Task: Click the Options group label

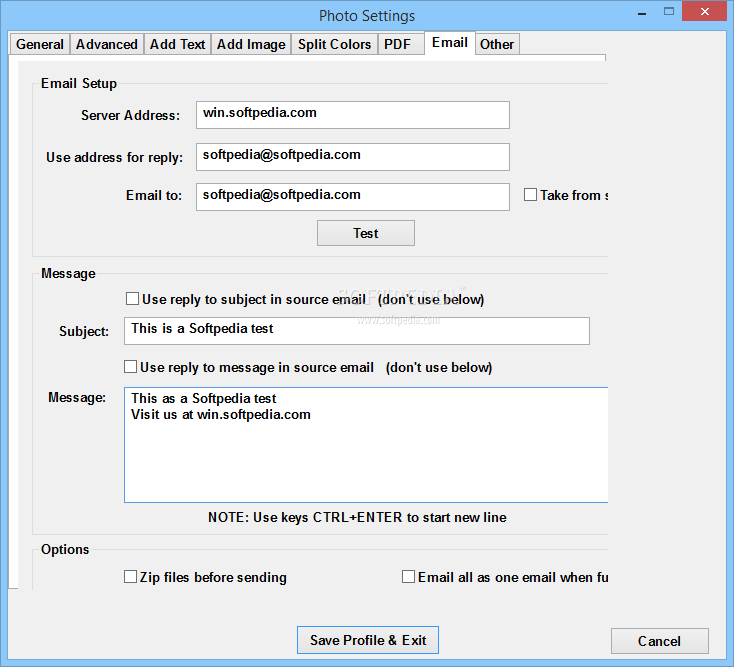Action: 65,549
